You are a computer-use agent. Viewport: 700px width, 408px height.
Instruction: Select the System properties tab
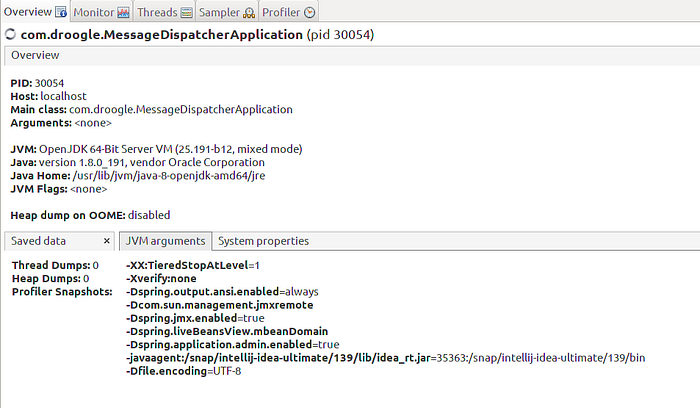tap(263, 241)
